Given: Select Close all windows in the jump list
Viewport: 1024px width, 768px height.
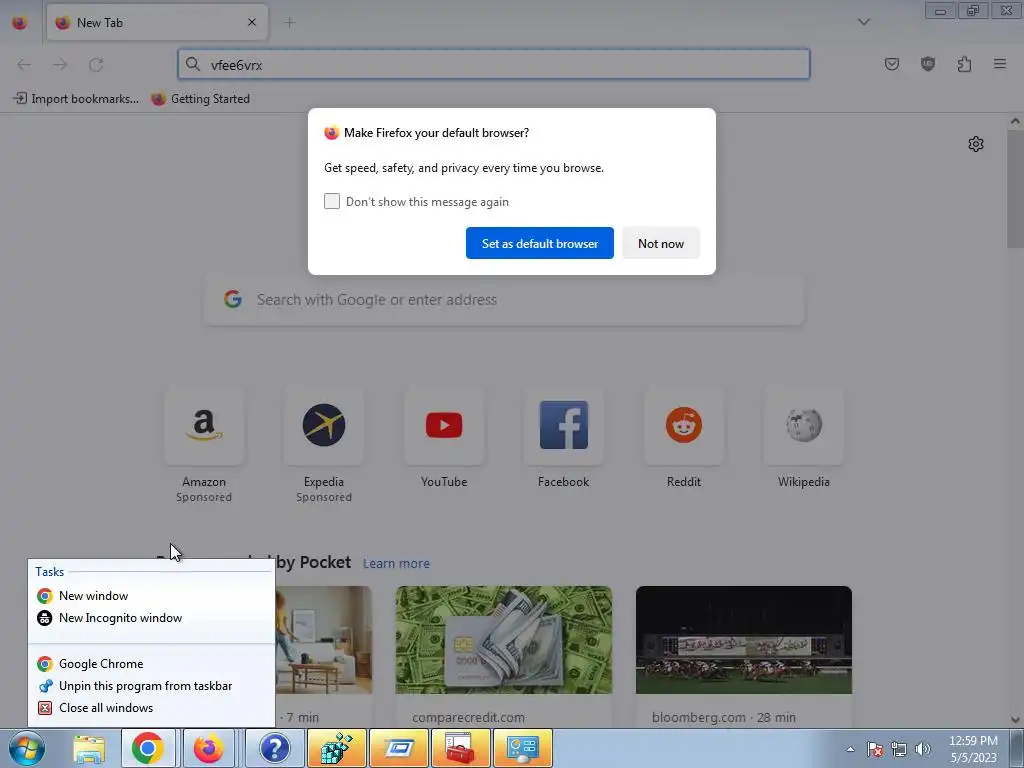Looking at the screenshot, I should point(152,708).
